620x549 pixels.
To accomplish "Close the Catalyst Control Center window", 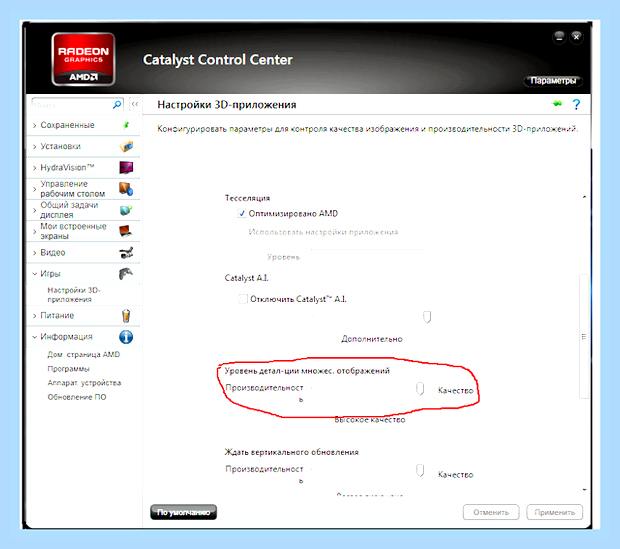I will point(577,37).
